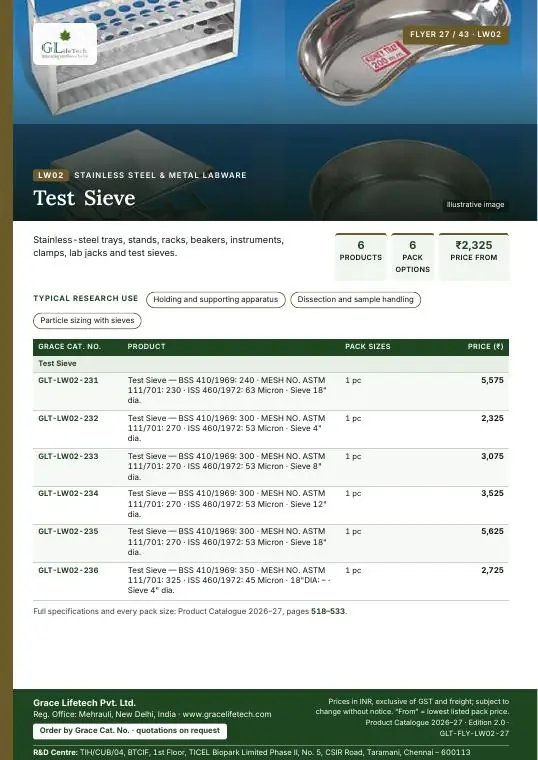This screenshot has height=760, width=538.
Task: Select the Dissection and sample handling chip
Action: [355, 300]
